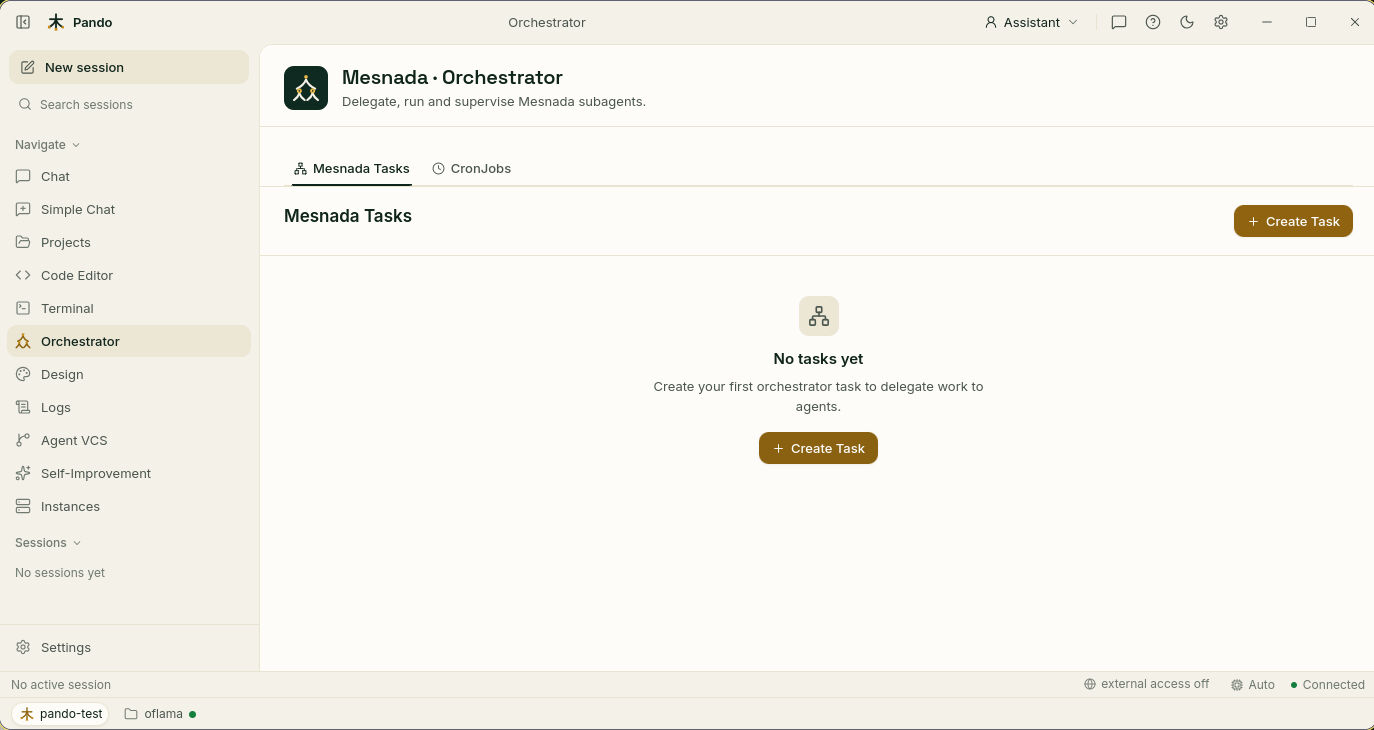Image resolution: width=1374 pixels, height=730 pixels.
Task: Click the No sessions yet text
Action: 60,573
